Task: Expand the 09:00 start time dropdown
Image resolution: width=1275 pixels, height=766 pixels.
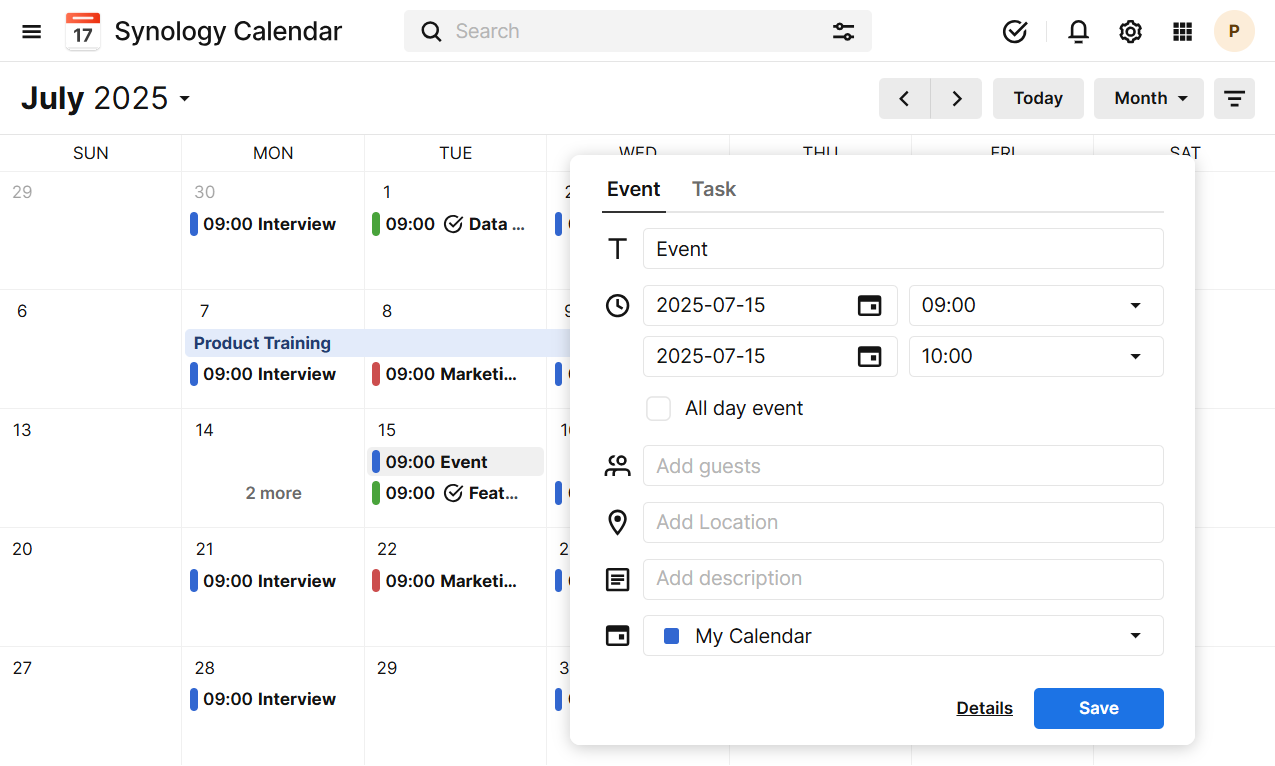Action: [1035, 306]
